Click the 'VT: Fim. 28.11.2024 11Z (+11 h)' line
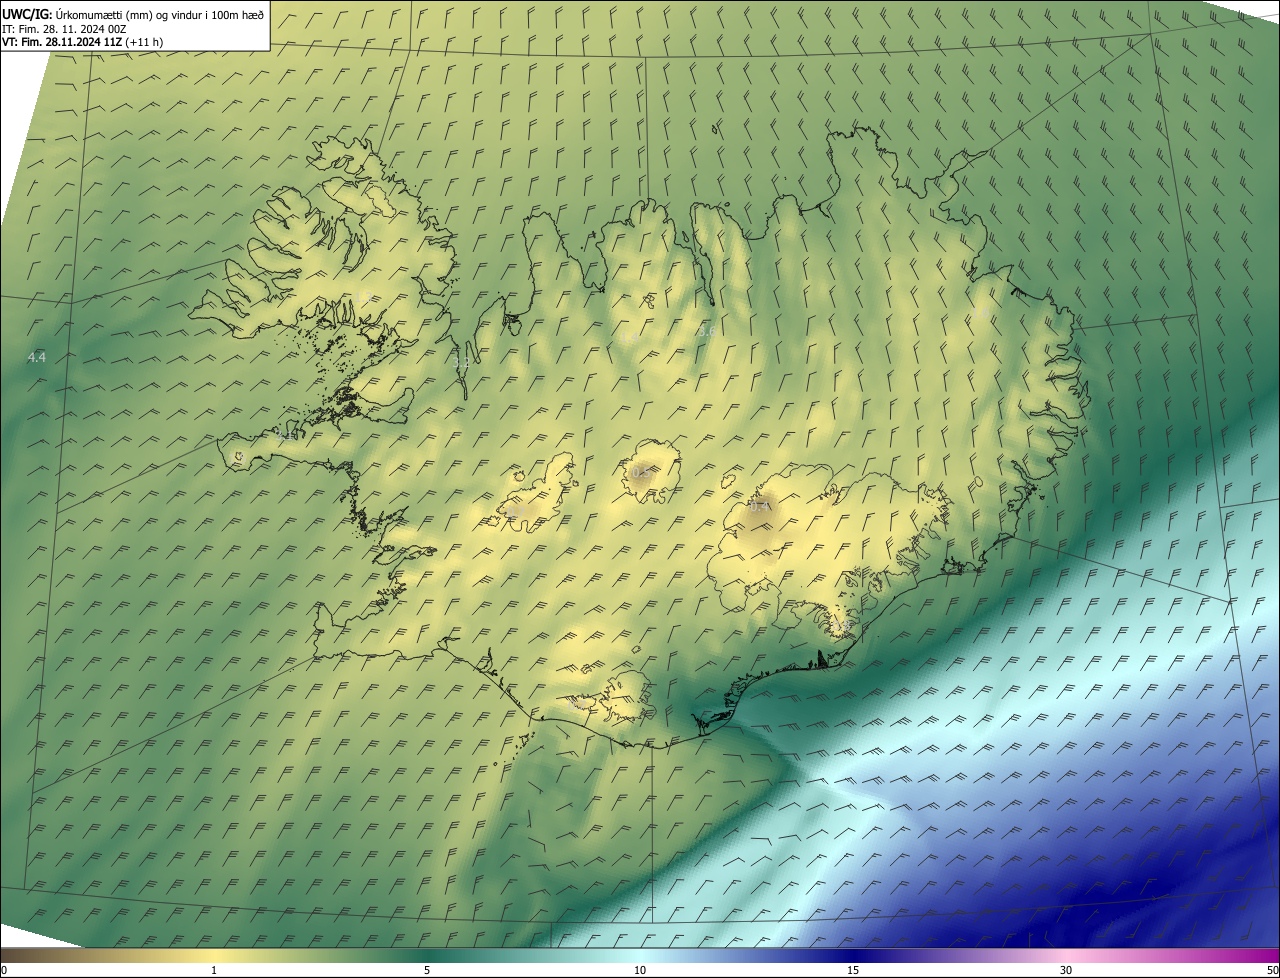 click(x=83, y=42)
